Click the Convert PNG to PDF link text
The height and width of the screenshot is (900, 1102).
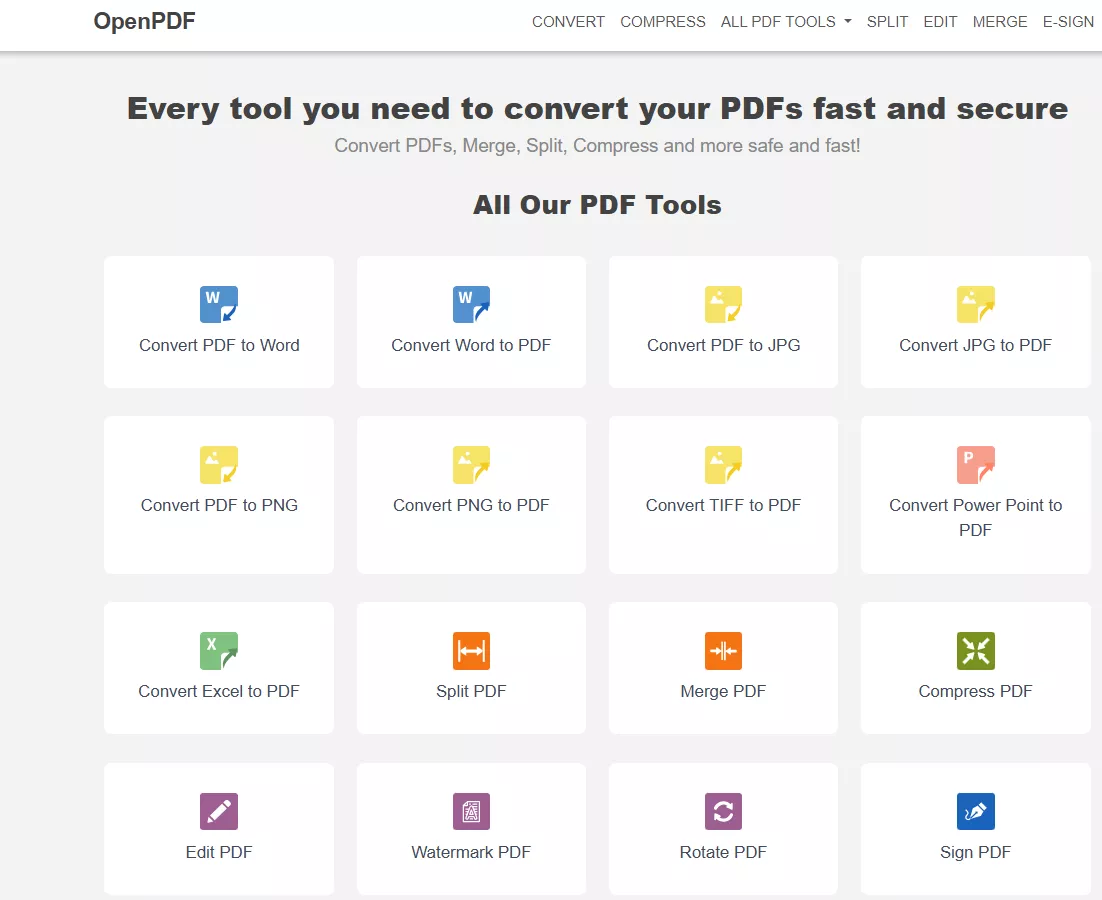coord(470,505)
